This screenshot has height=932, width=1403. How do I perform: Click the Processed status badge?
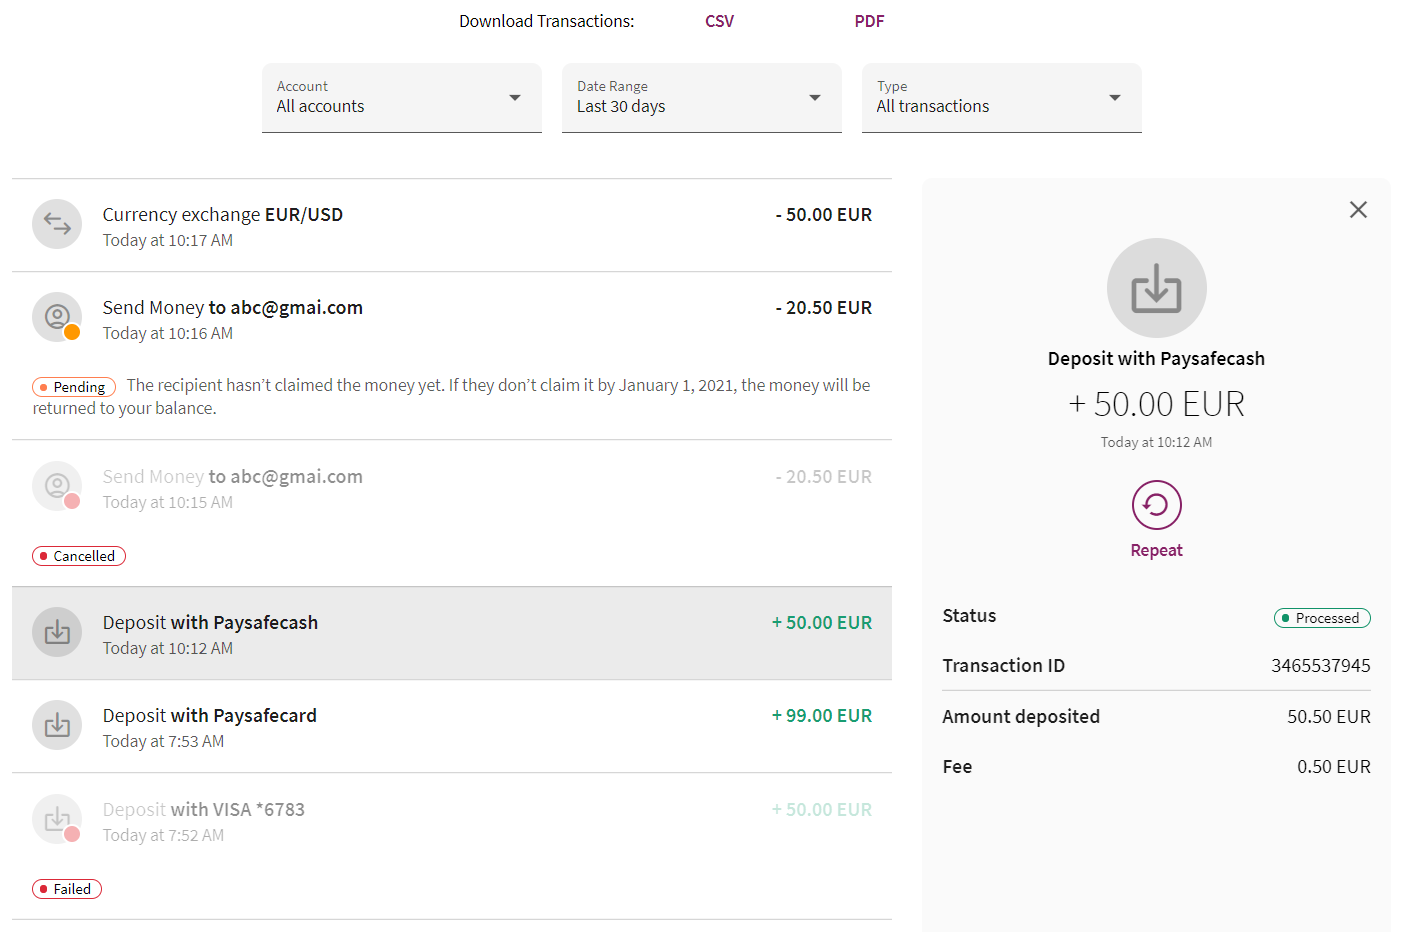tap(1322, 618)
